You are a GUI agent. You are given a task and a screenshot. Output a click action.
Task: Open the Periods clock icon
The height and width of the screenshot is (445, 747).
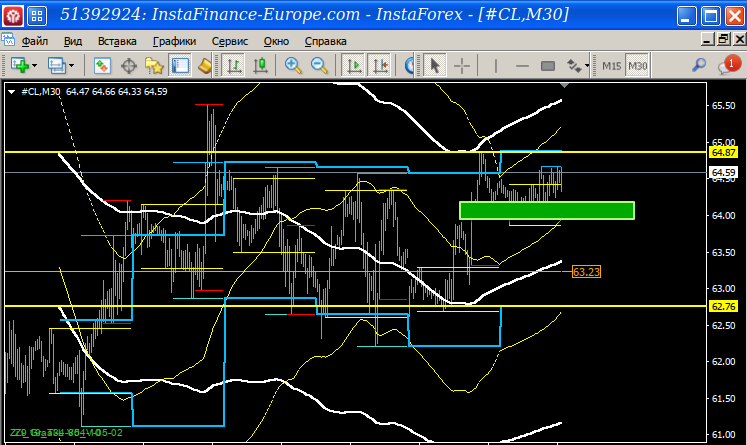tap(409, 65)
